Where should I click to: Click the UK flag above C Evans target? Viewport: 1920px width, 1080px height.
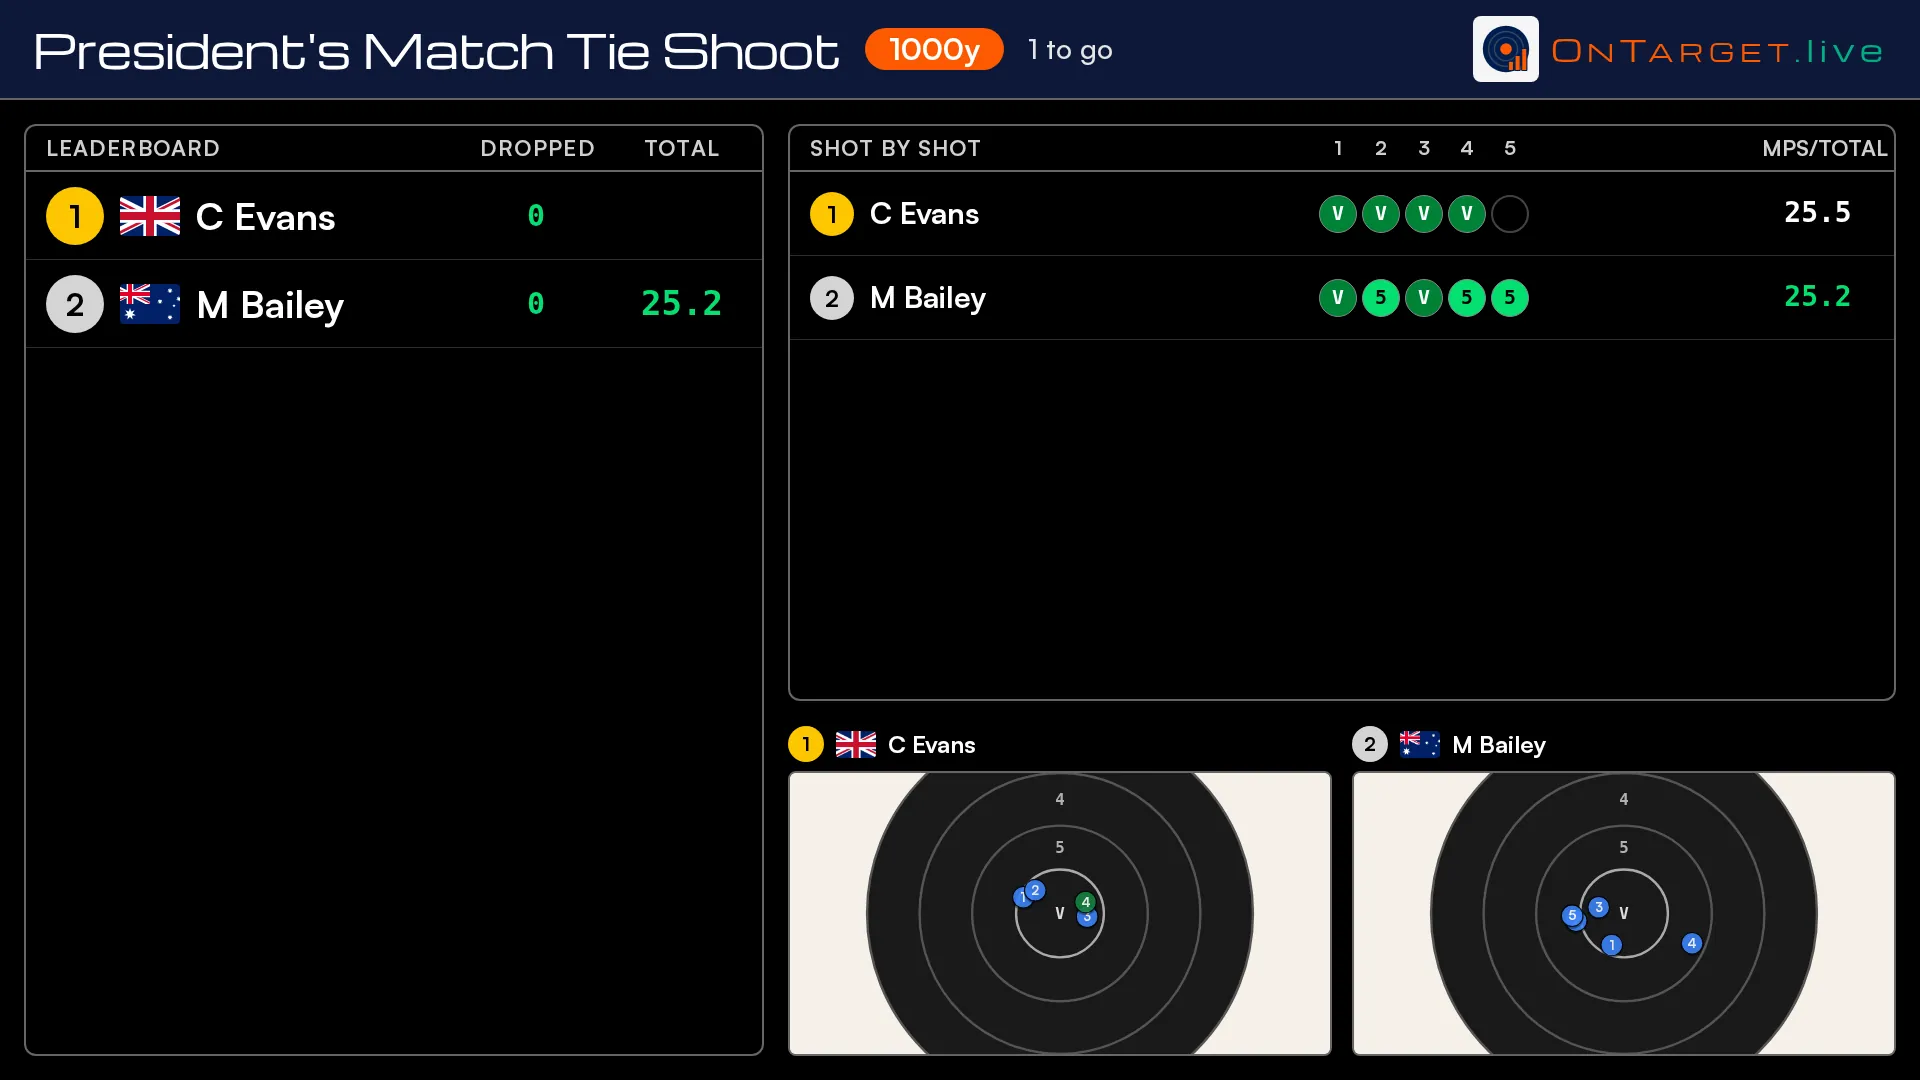coord(856,745)
